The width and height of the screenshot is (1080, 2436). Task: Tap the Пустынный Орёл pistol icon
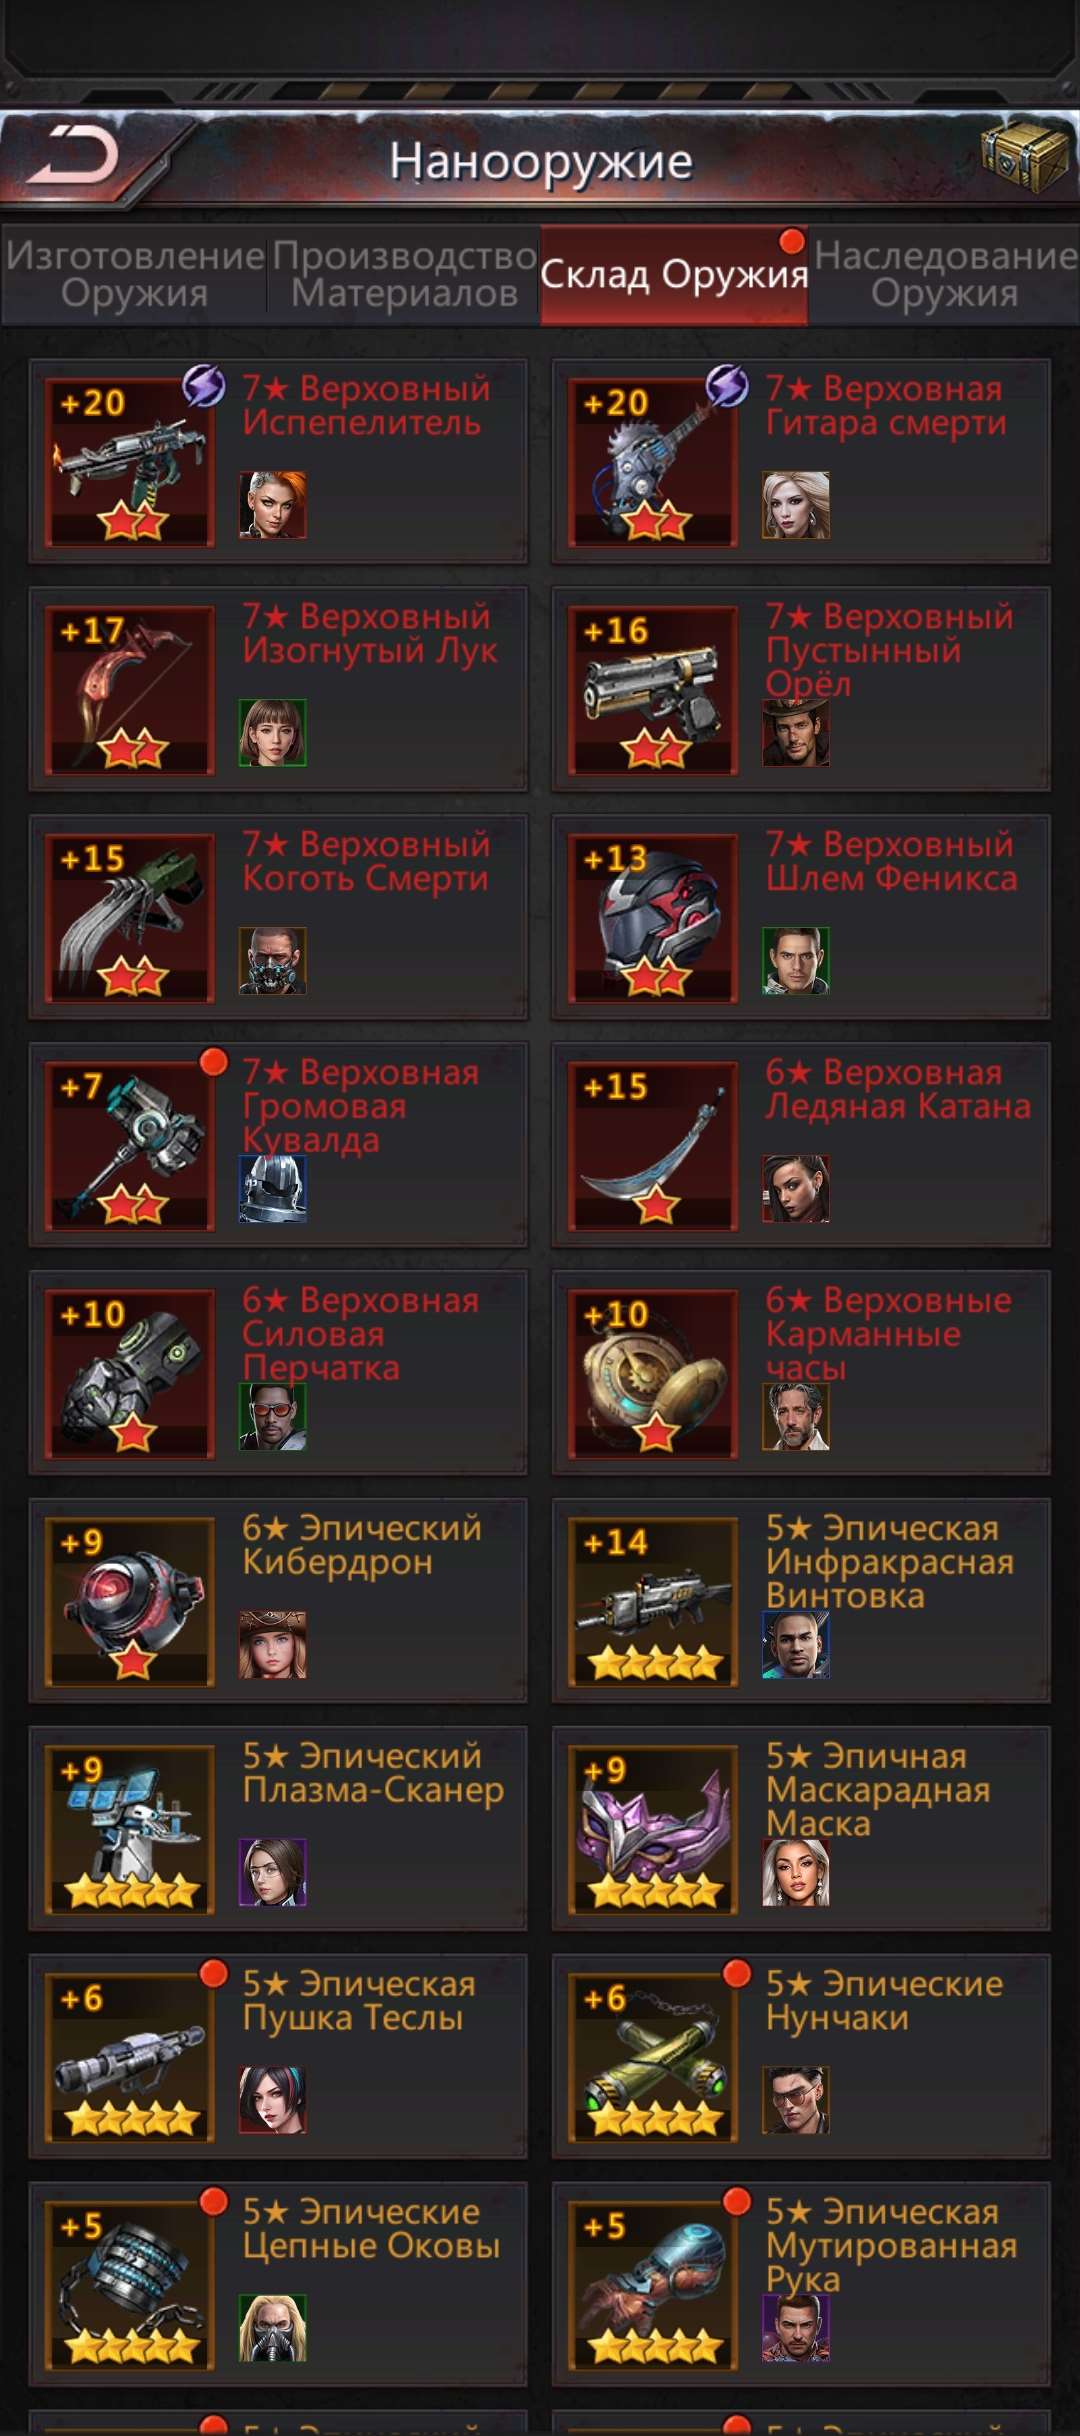tap(653, 690)
